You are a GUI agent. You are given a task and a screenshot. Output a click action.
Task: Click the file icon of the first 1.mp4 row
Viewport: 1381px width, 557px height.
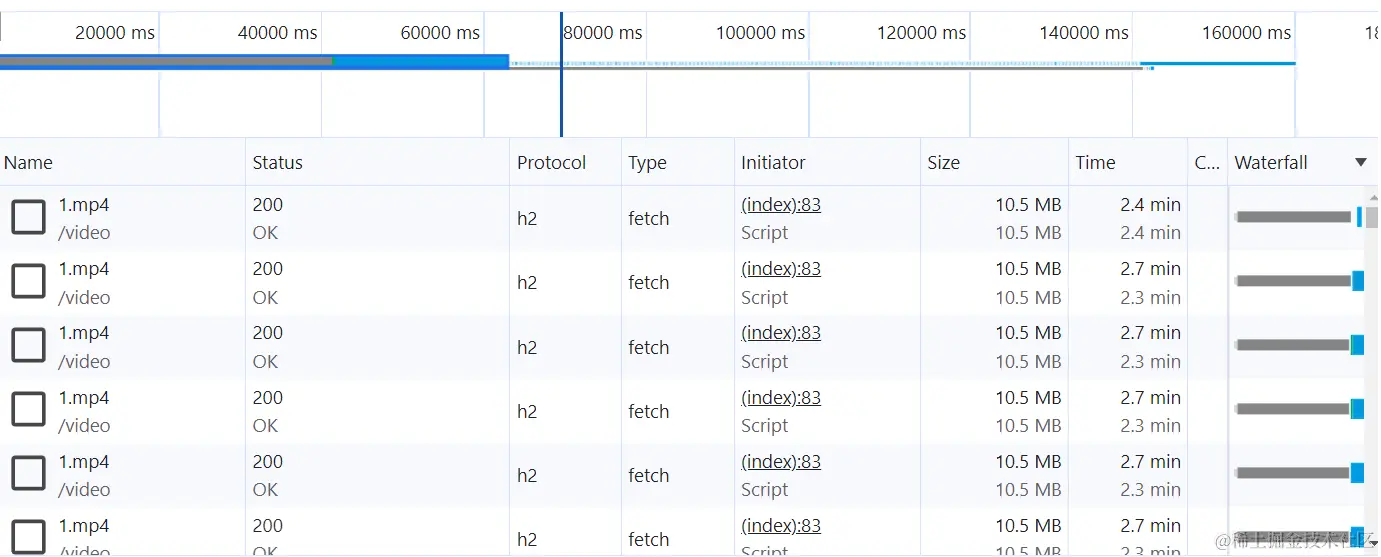28,217
